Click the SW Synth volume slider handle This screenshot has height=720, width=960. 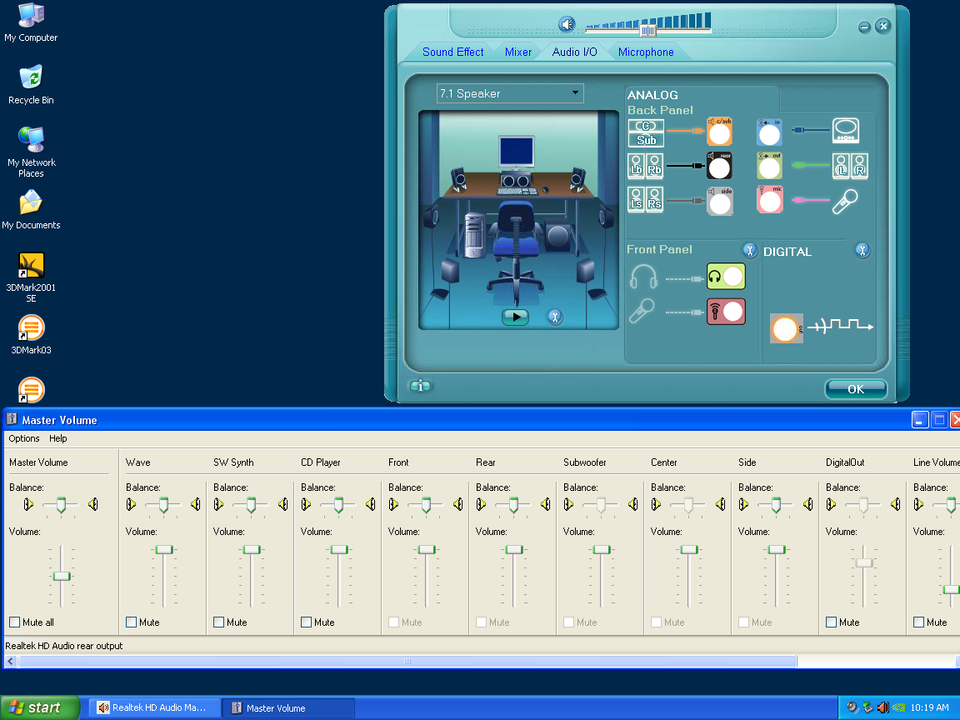pos(252,550)
